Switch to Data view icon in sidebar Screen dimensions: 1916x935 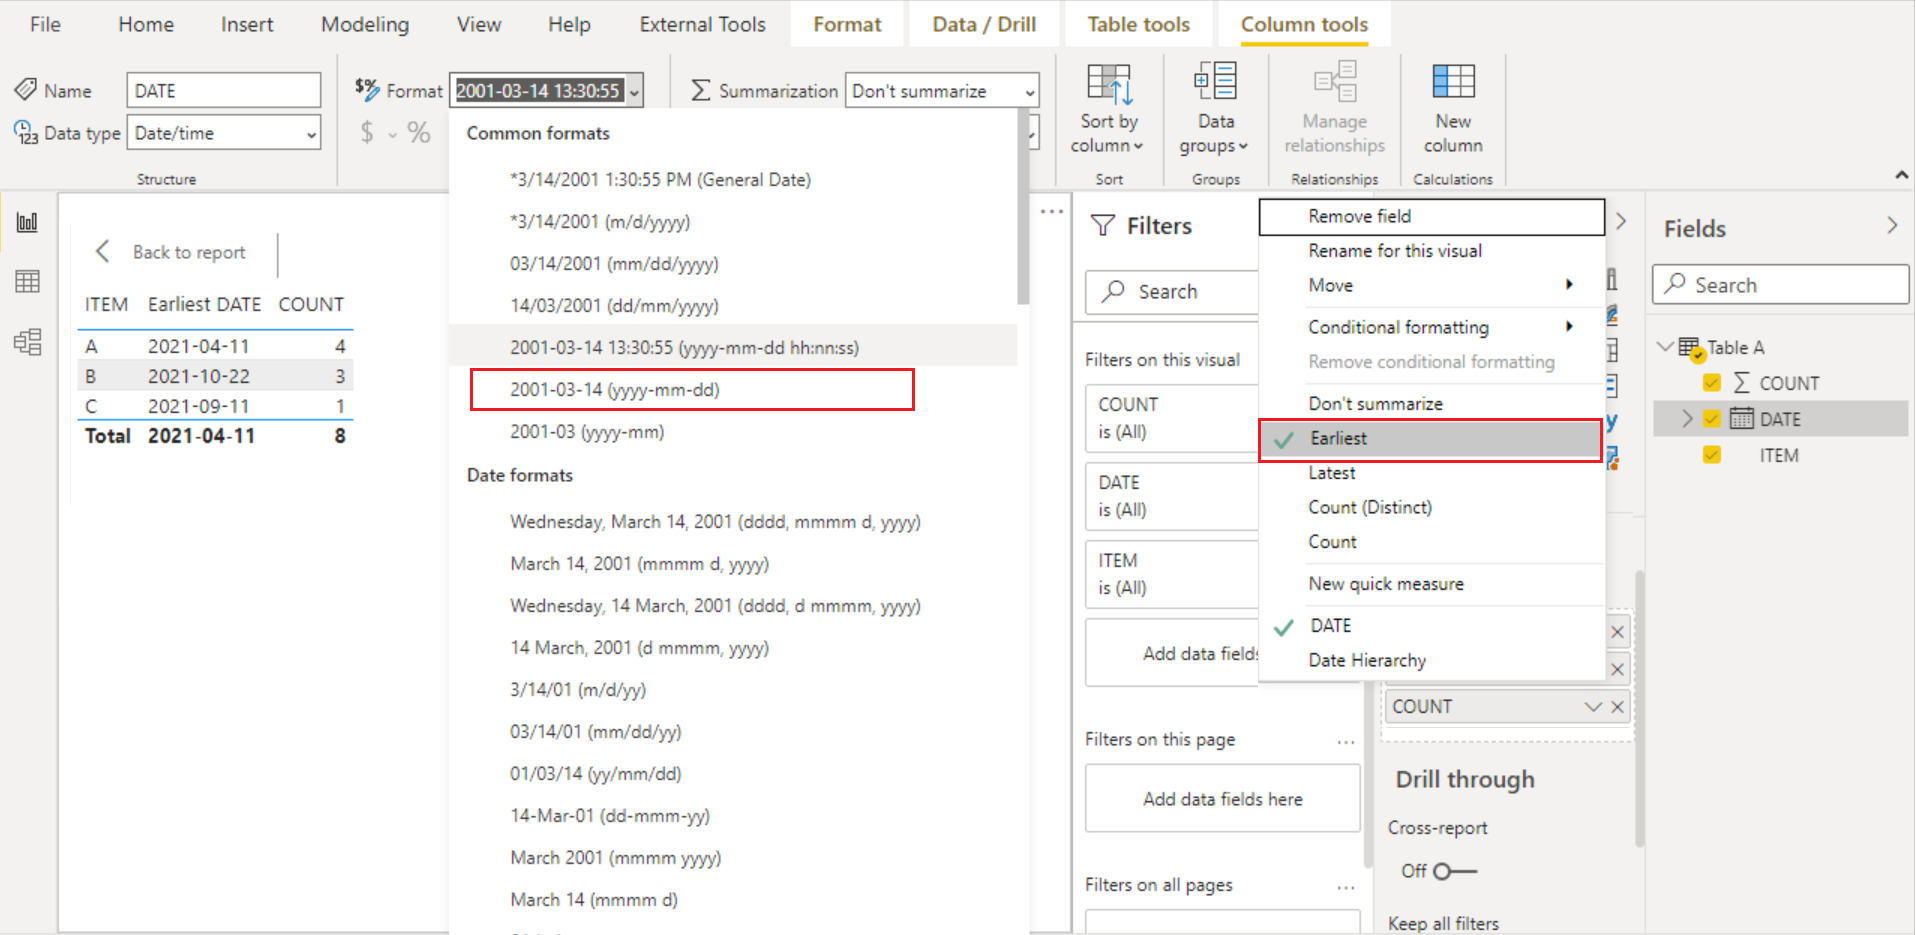[28, 282]
